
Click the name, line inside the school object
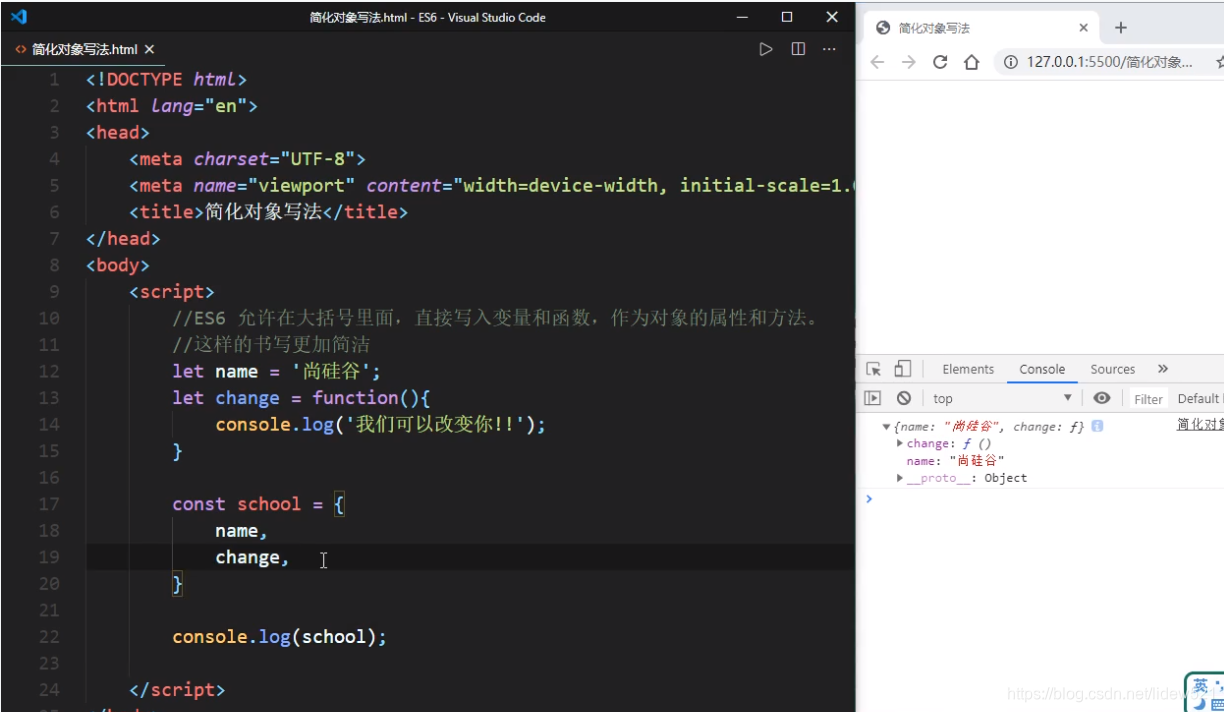click(x=241, y=531)
